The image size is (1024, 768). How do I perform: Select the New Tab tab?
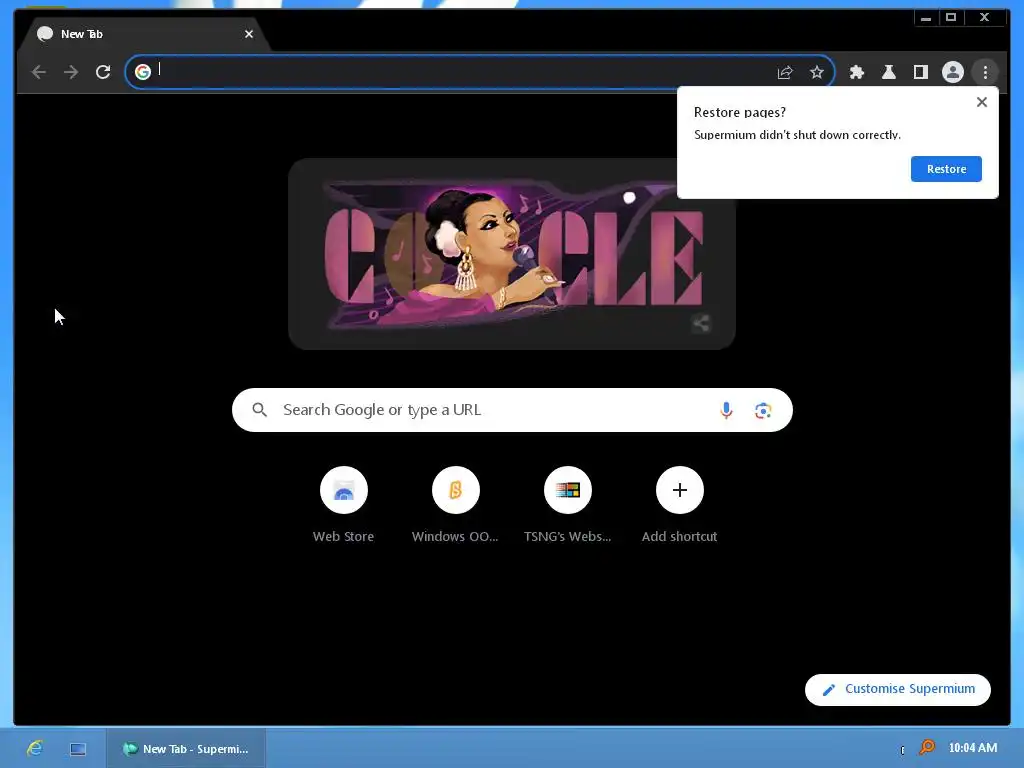tap(144, 34)
